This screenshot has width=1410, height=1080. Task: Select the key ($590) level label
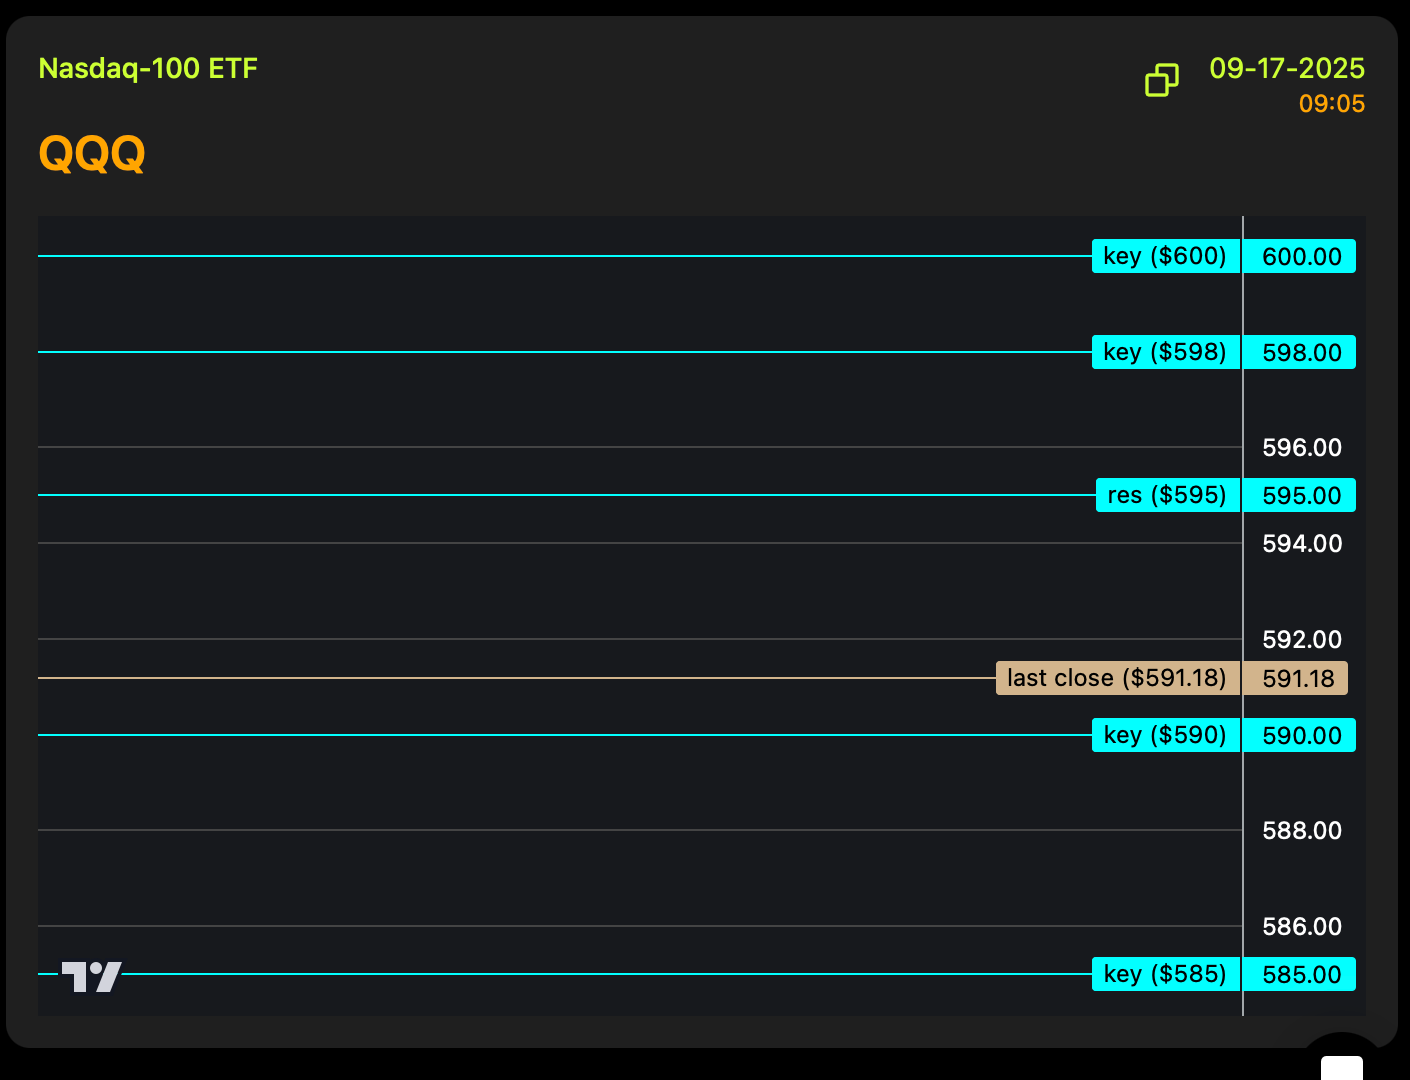click(1165, 735)
